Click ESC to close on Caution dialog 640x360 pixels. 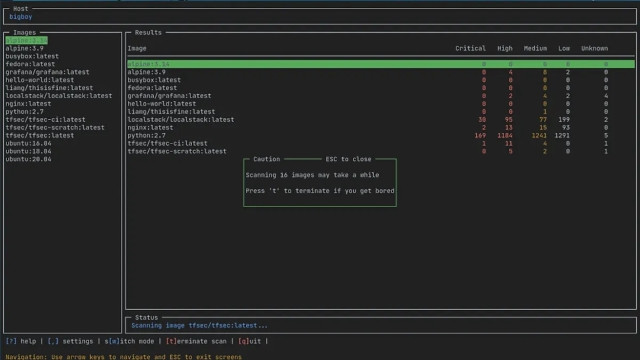point(348,159)
